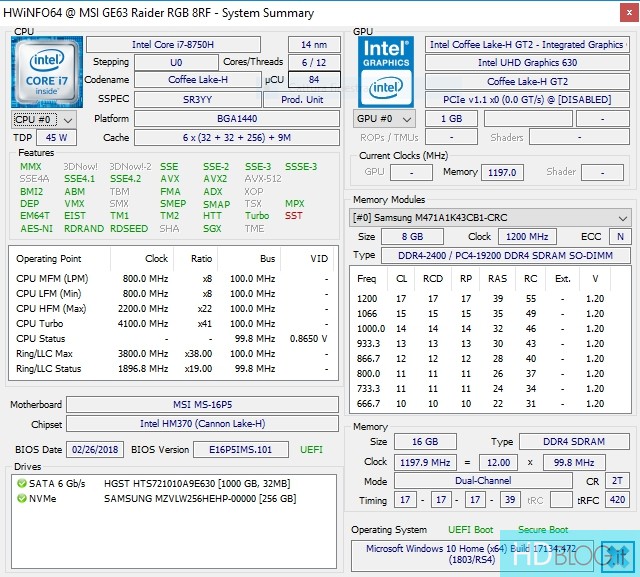Click the GPU memory clock 1197.0 field
This screenshot has height=577, width=640.
(x=502, y=173)
